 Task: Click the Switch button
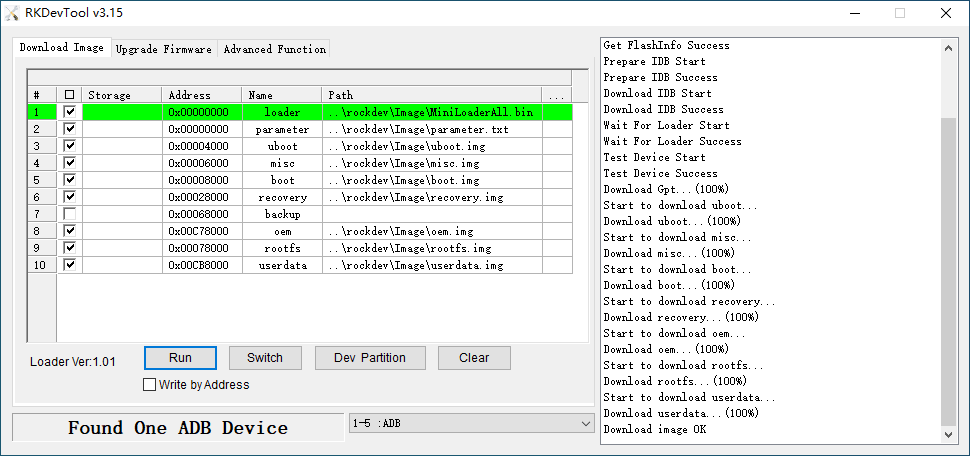click(265, 358)
